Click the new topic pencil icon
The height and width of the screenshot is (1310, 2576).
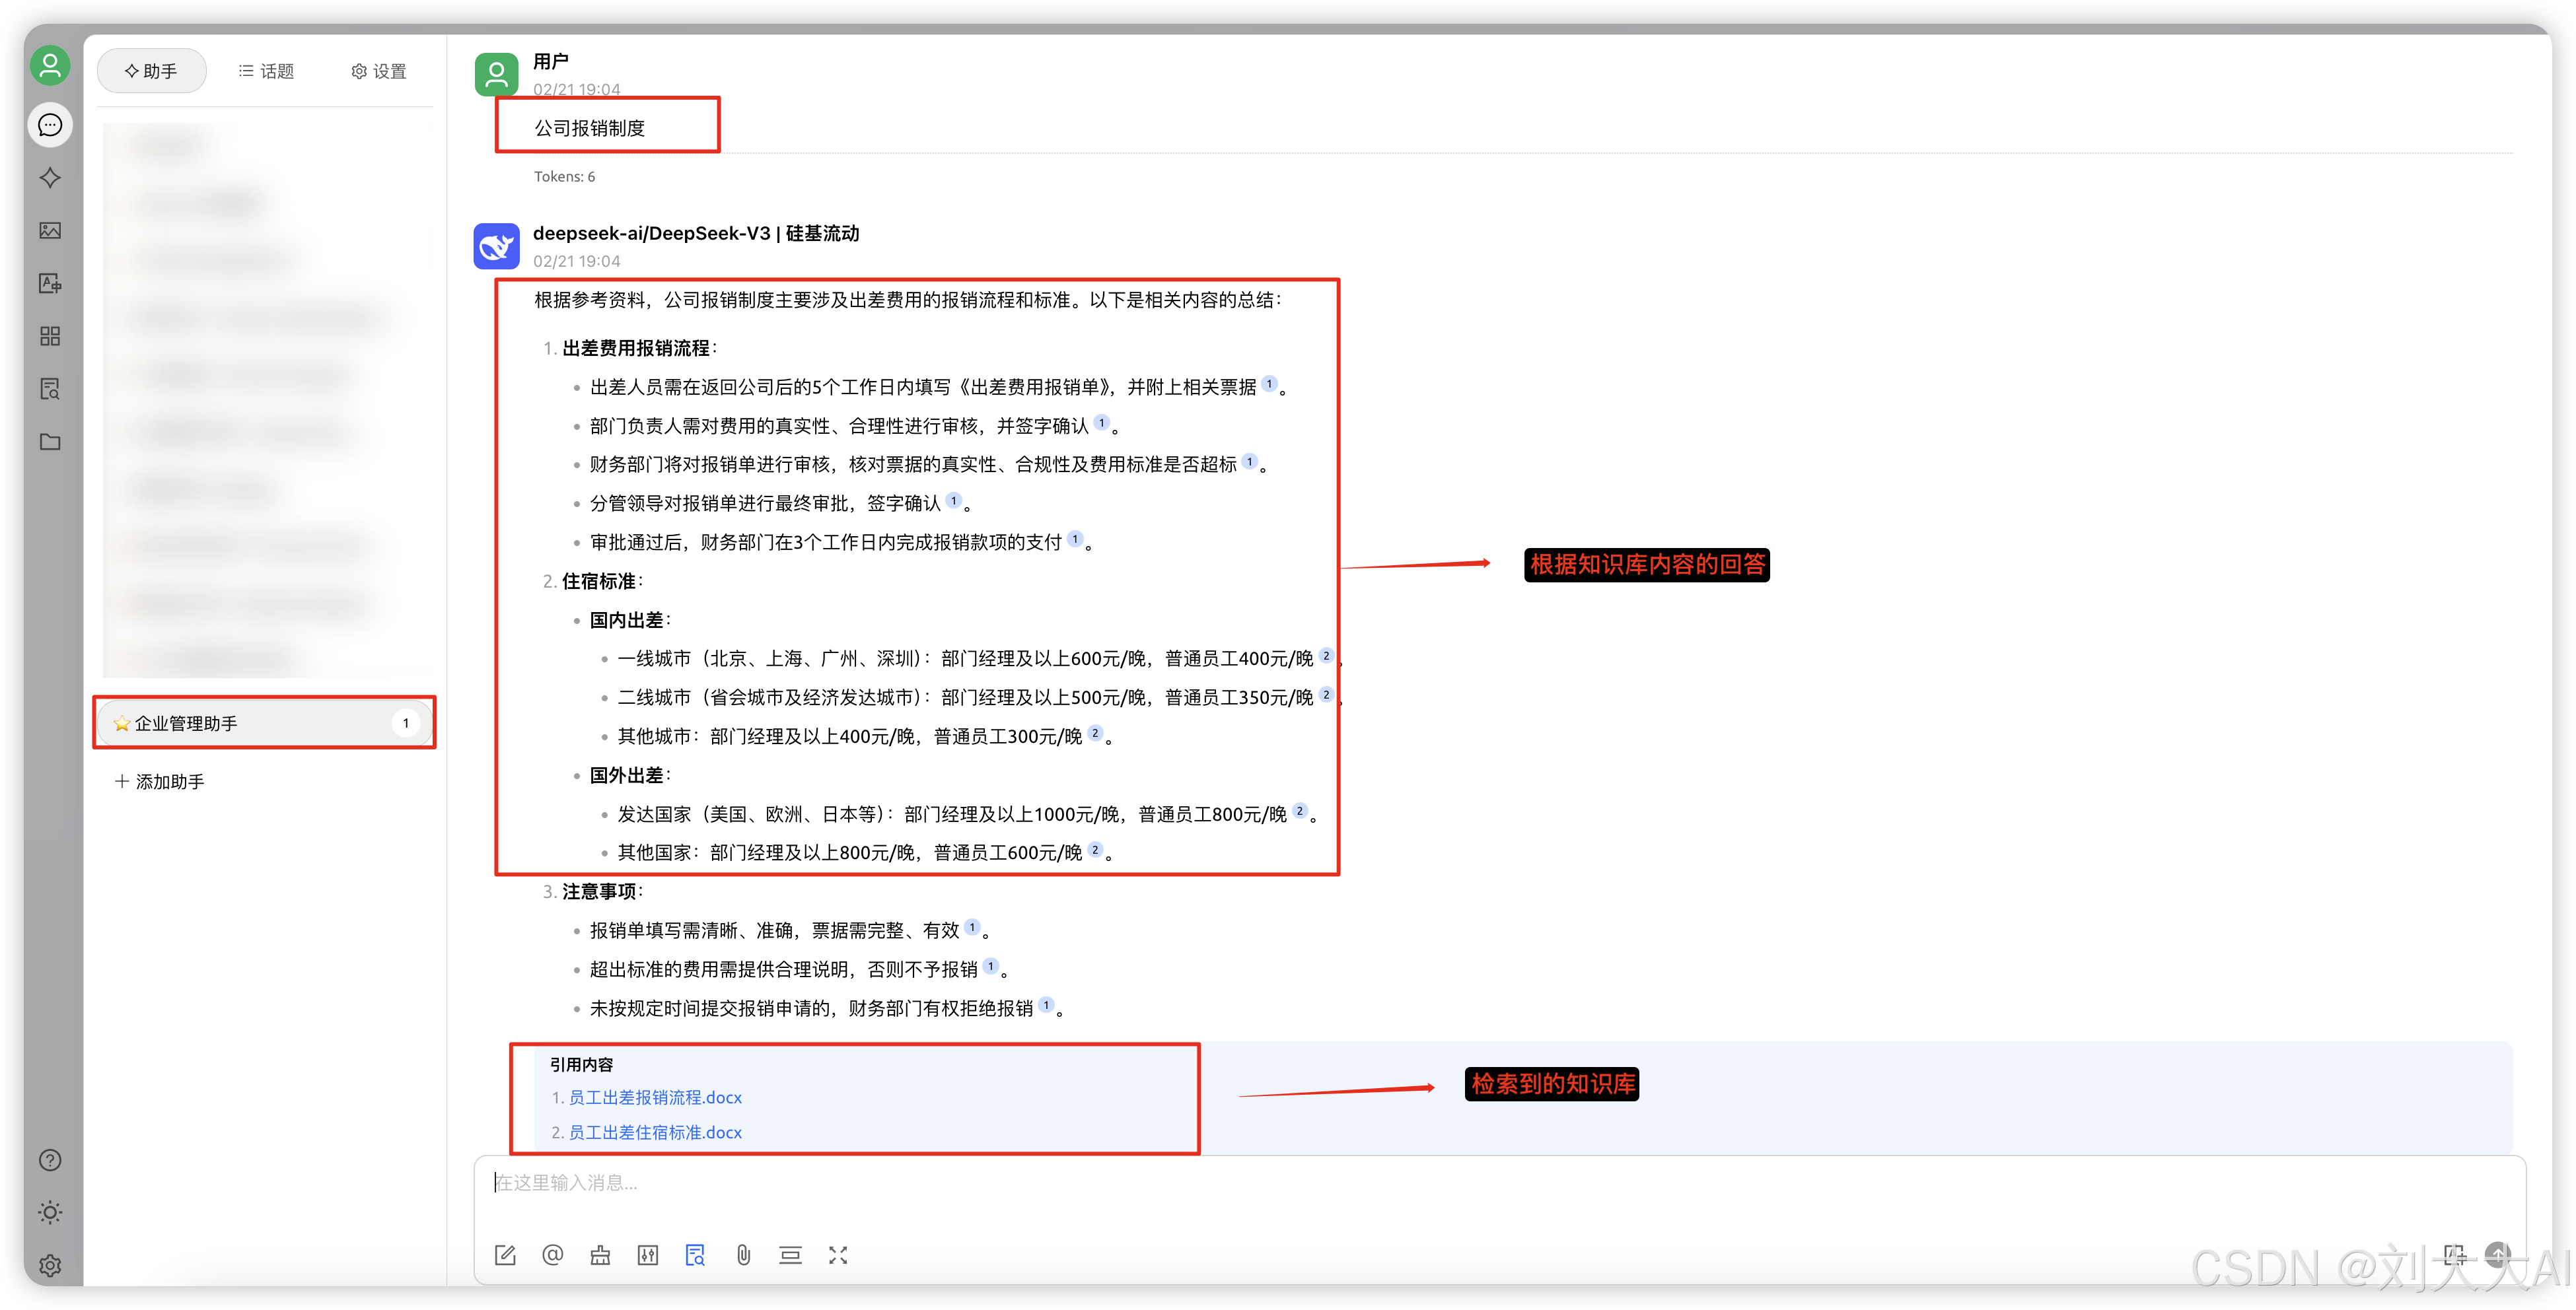point(505,1255)
